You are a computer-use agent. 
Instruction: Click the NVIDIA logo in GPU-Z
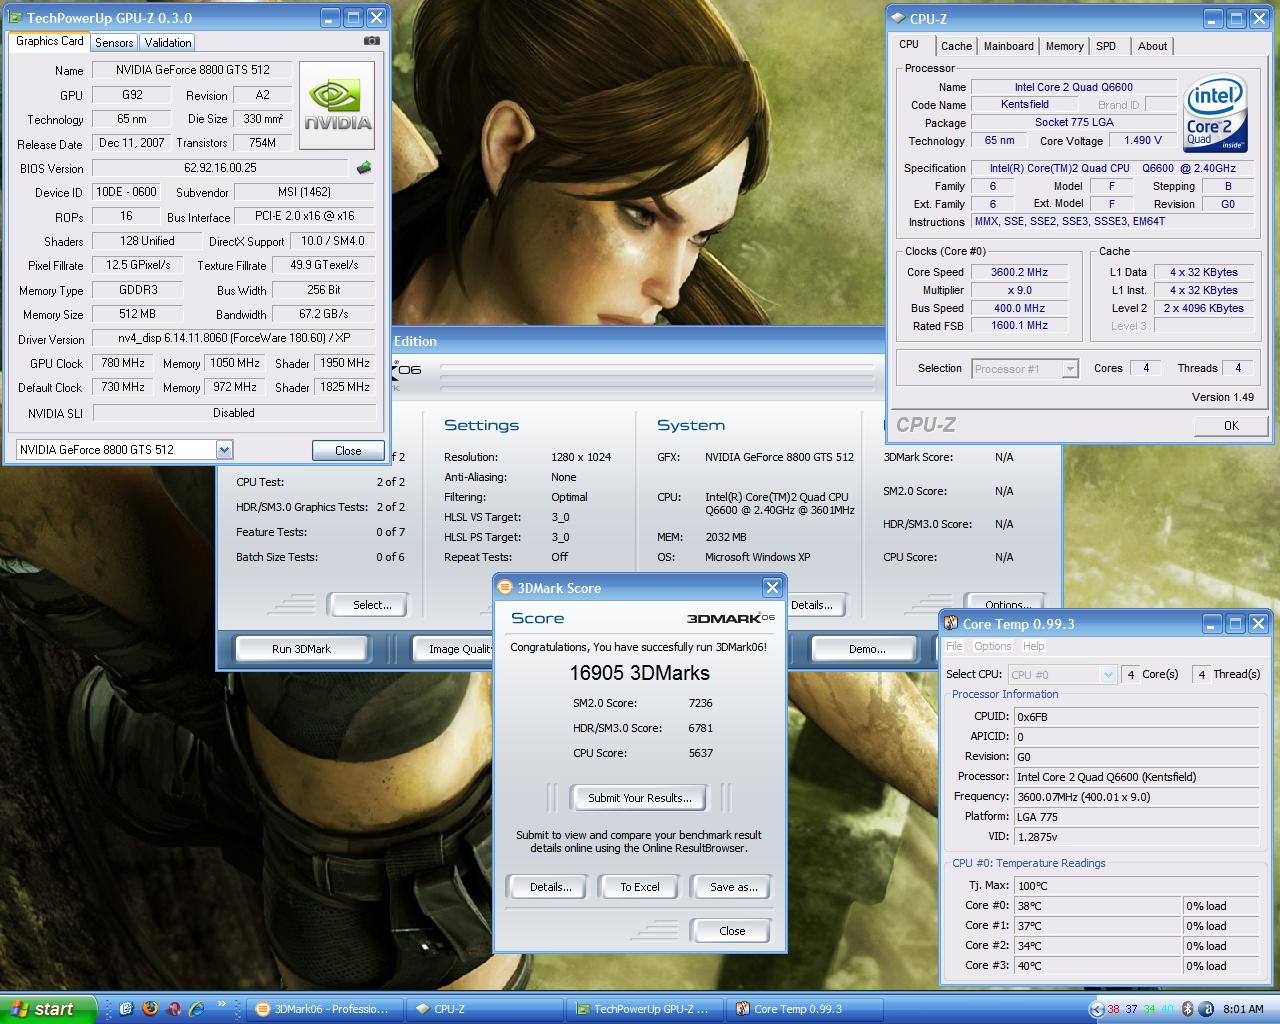pos(337,105)
